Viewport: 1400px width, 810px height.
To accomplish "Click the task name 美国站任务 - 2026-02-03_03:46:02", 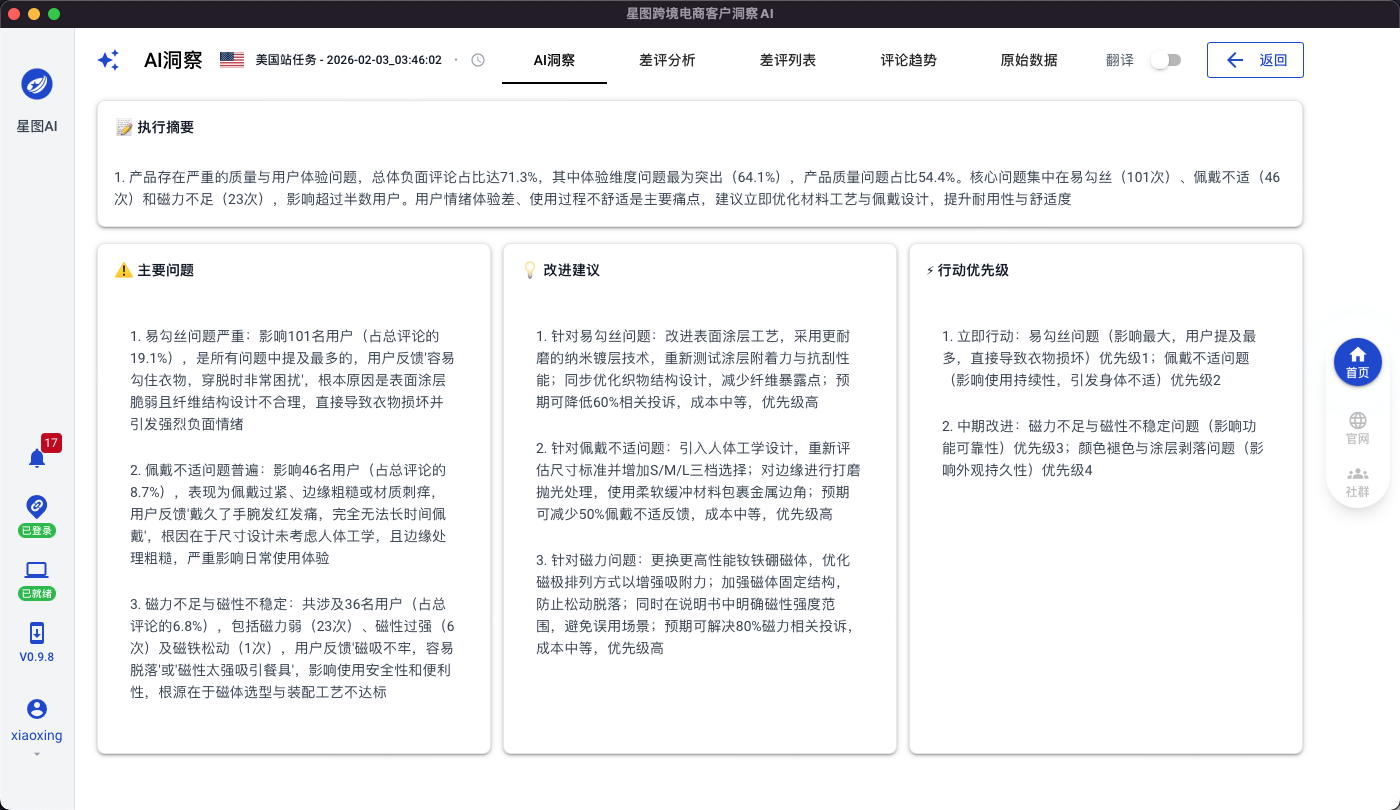I will 349,60.
